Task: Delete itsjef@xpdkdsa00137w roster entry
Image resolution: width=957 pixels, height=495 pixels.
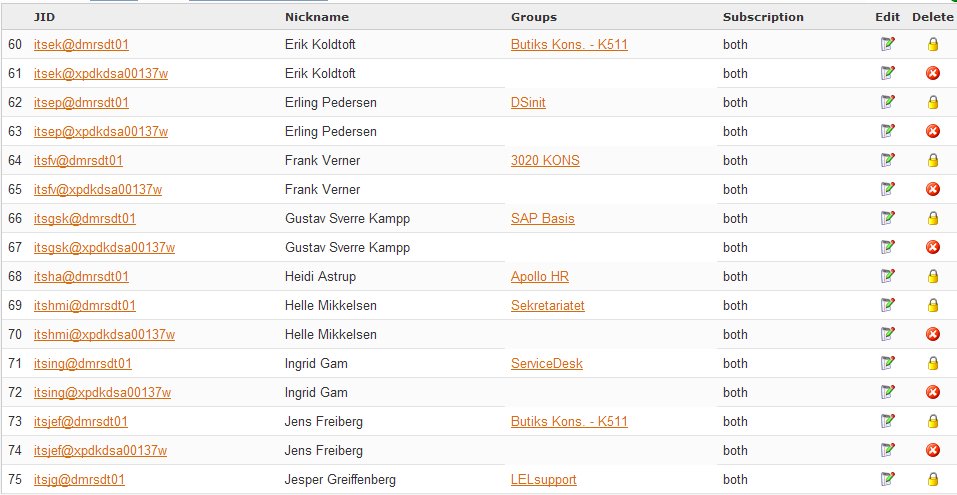Action: tap(933, 450)
